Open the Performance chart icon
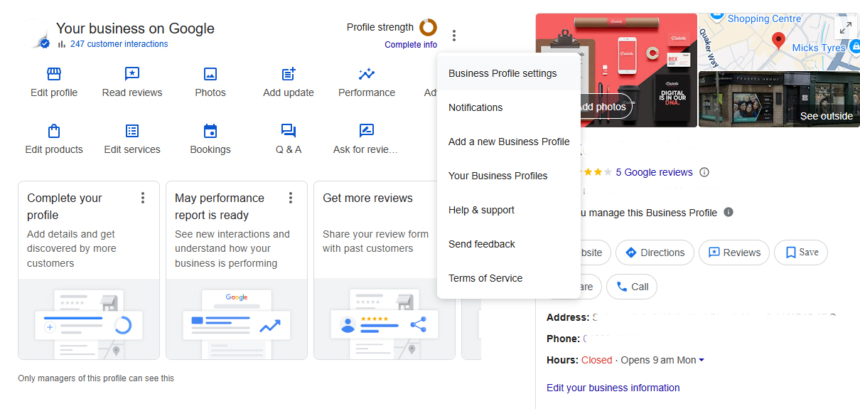This screenshot has width=860, height=409. (366, 74)
